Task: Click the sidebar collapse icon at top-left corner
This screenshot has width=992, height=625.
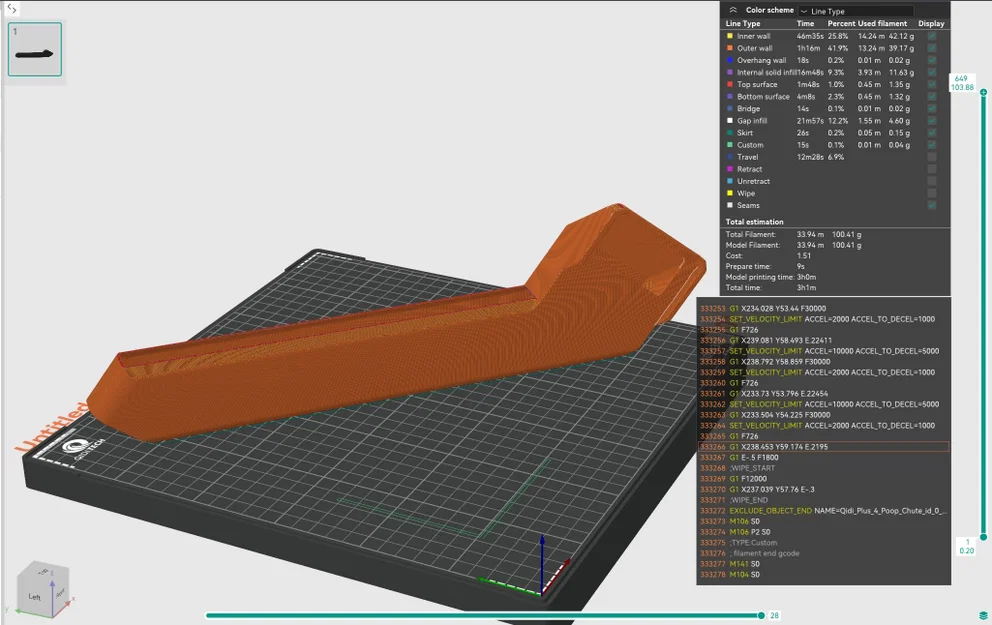Action: tap(11, 9)
